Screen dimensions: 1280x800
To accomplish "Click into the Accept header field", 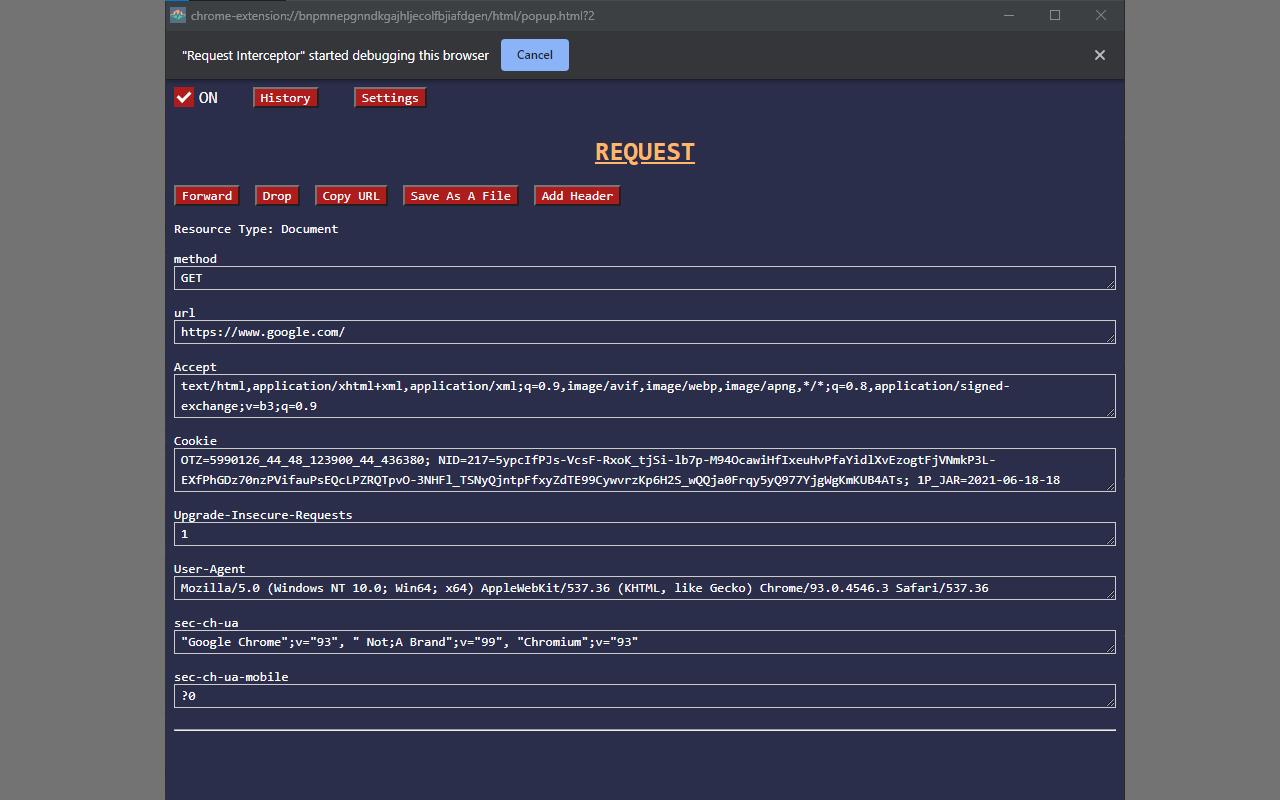I will (645, 396).
